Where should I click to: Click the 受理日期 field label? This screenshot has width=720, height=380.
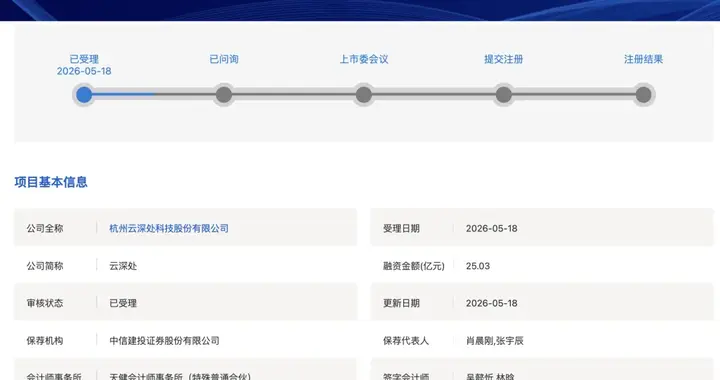[401, 228]
